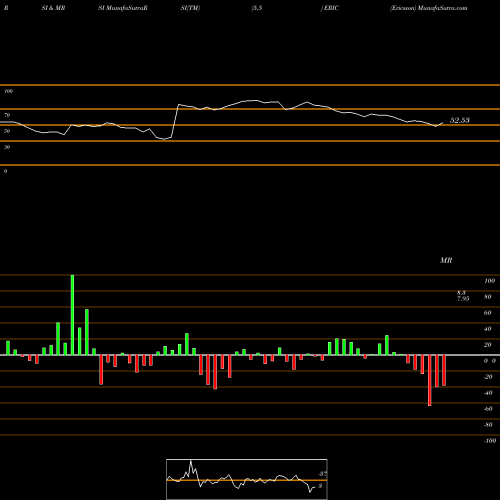Click the 'SI MunafaSutraR' header text

(x=123, y=8)
